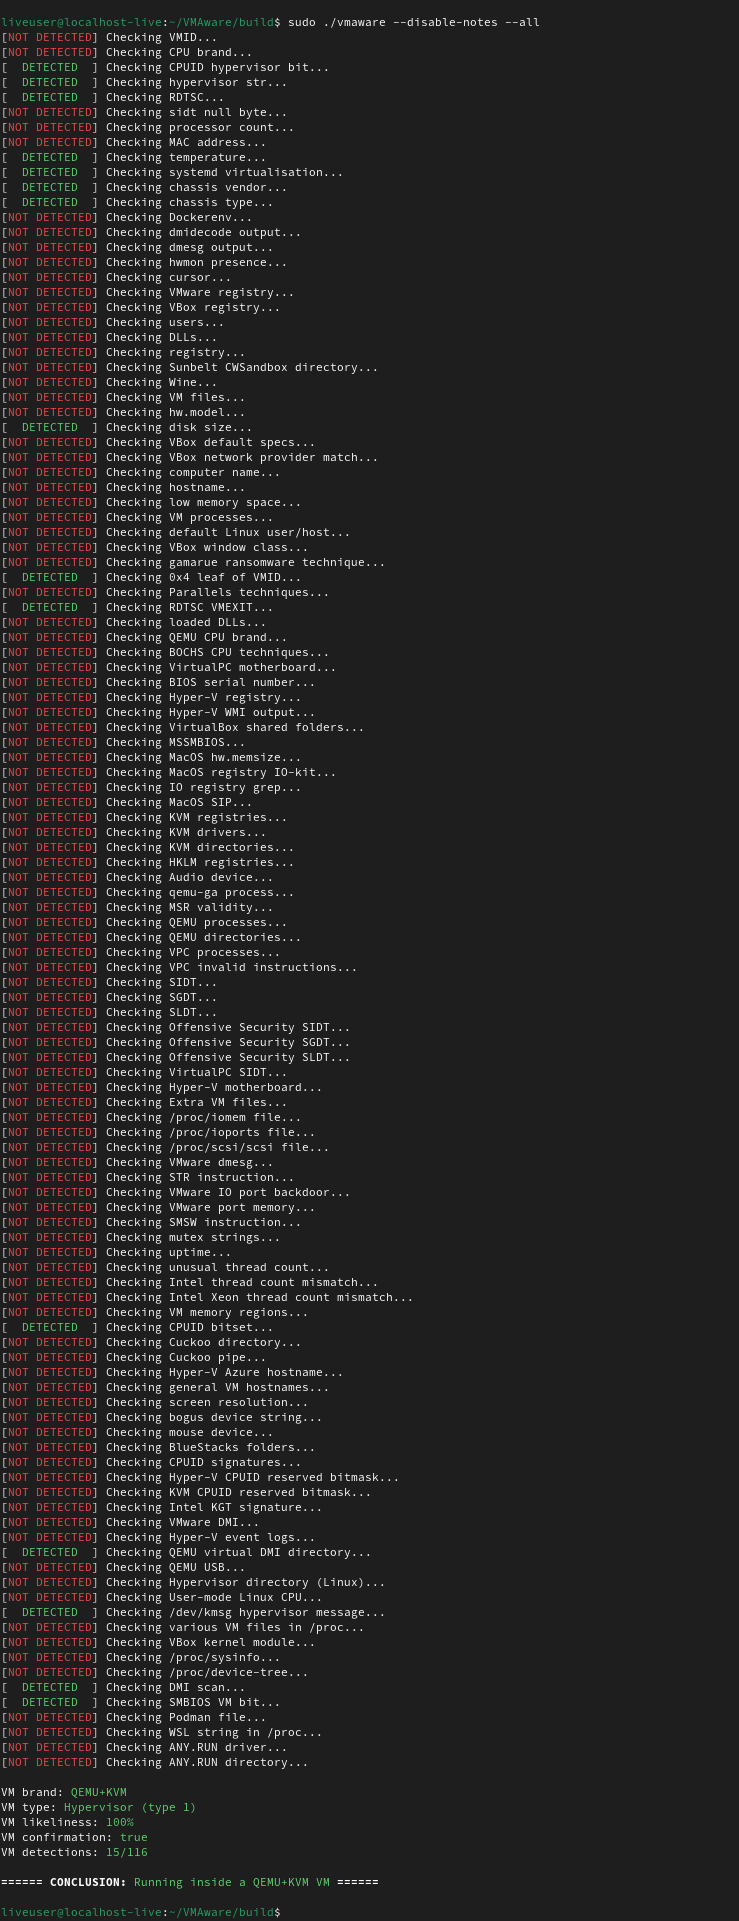This screenshot has width=739, height=1921.
Task: Click the 'Checking /dev/kmsg hypervisor message...' line
Action: point(245,1612)
